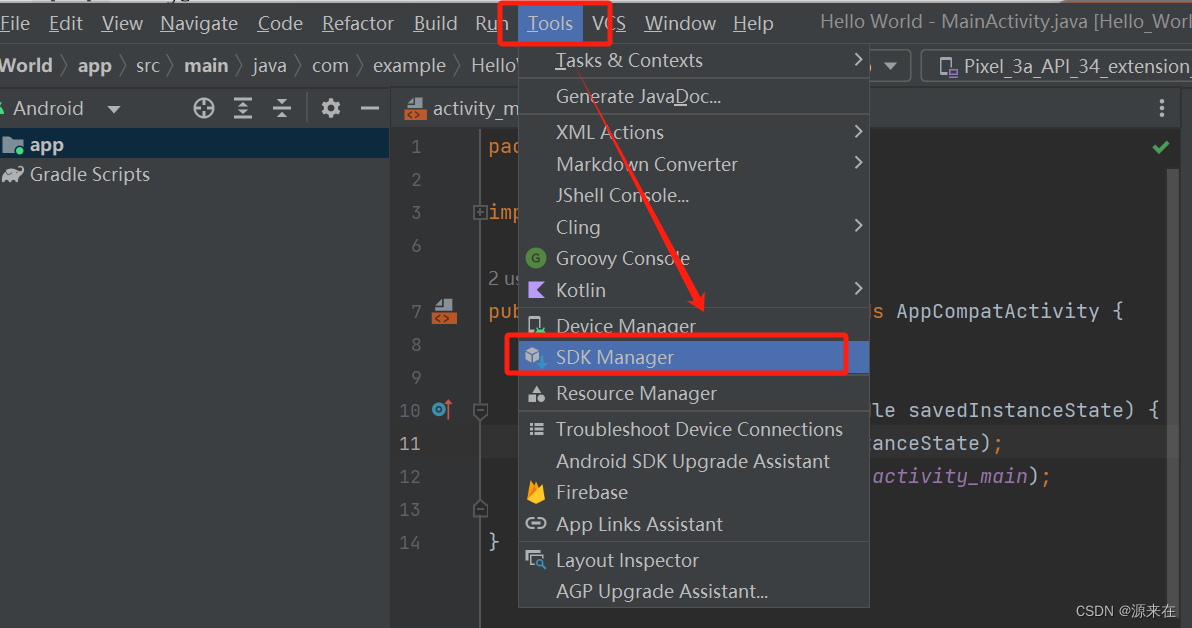The height and width of the screenshot is (628, 1192).
Task: Select Troubleshoot Device Connections
Action: click(x=693, y=430)
